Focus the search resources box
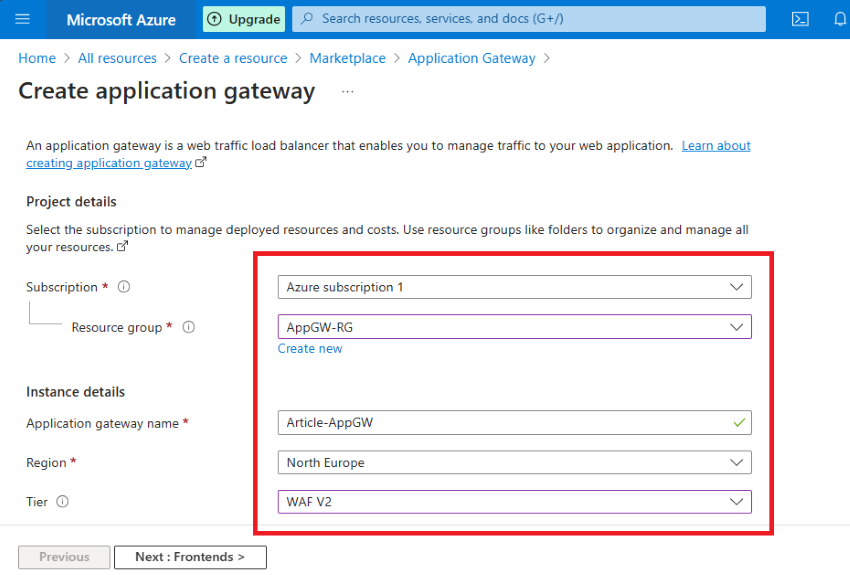This screenshot has width=850, height=575. pyautogui.click(x=529, y=19)
